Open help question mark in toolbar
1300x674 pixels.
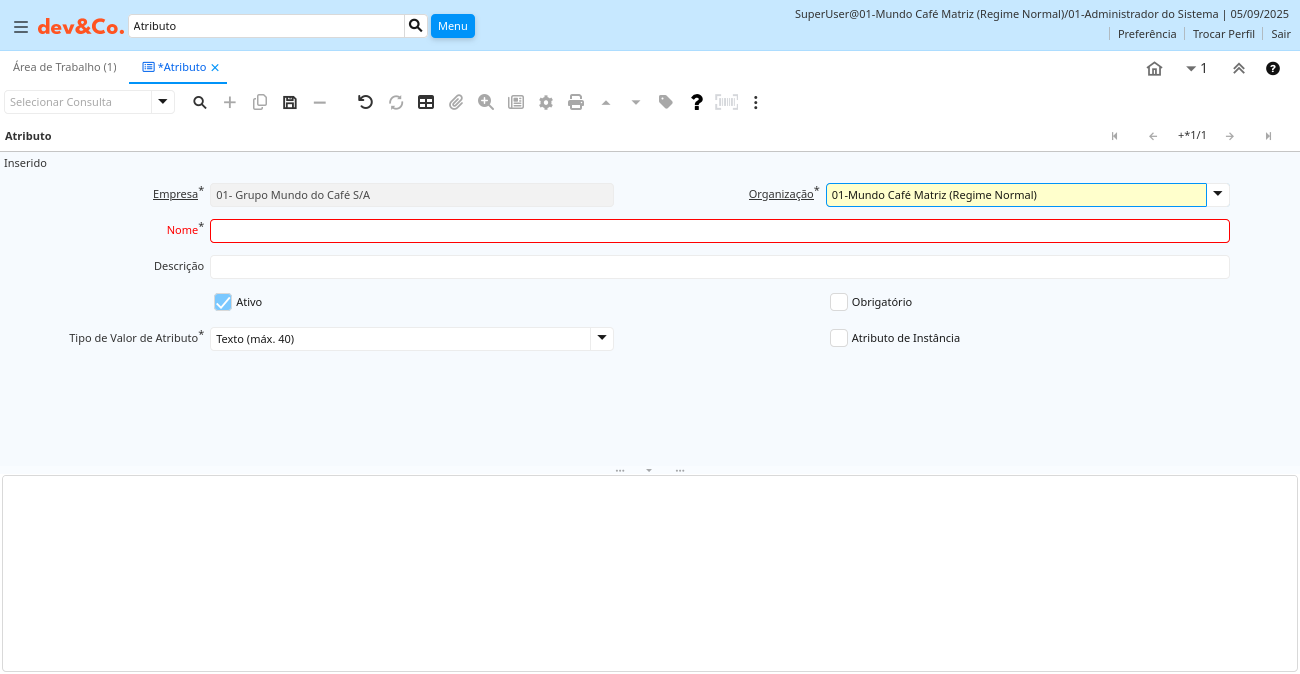(x=697, y=102)
